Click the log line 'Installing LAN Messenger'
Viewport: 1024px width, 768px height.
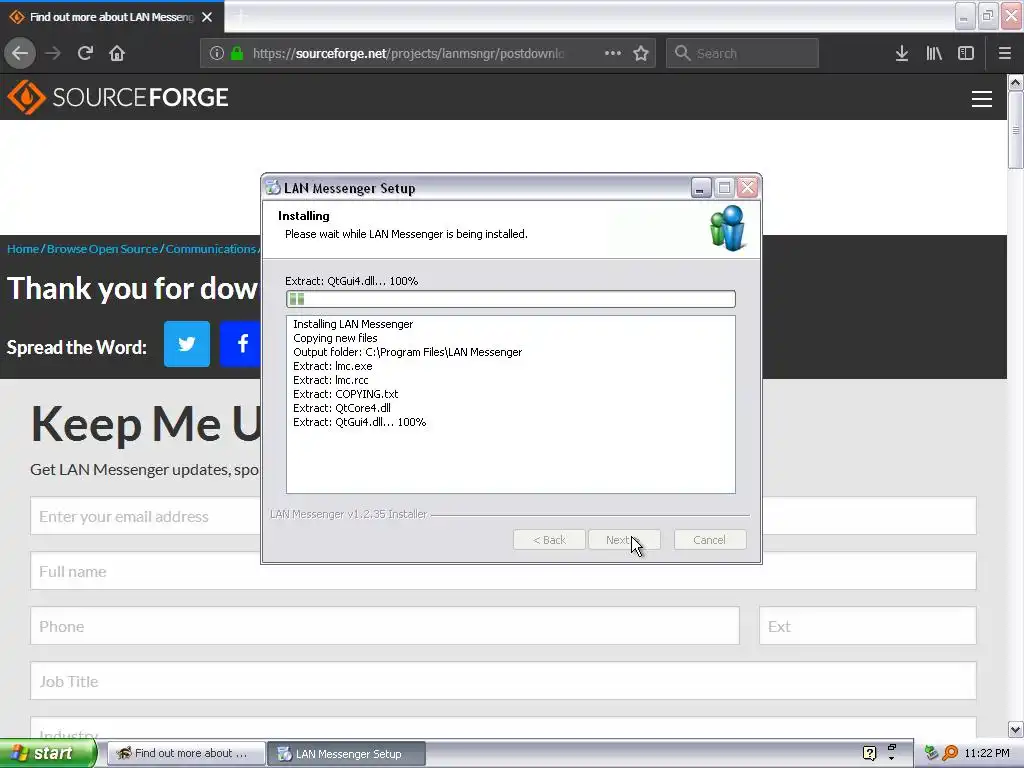[353, 324]
